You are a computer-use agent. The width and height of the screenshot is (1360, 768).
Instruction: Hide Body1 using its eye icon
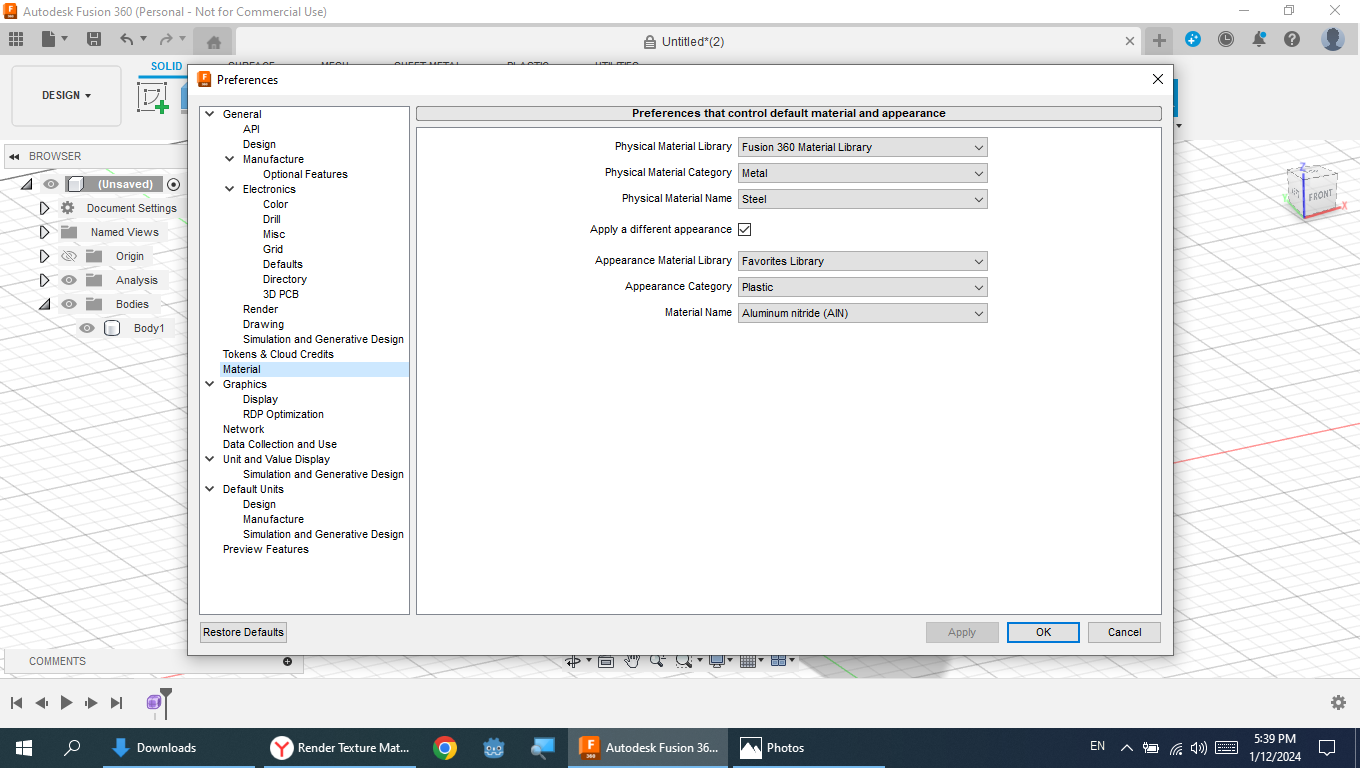click(x=87, y=328)
